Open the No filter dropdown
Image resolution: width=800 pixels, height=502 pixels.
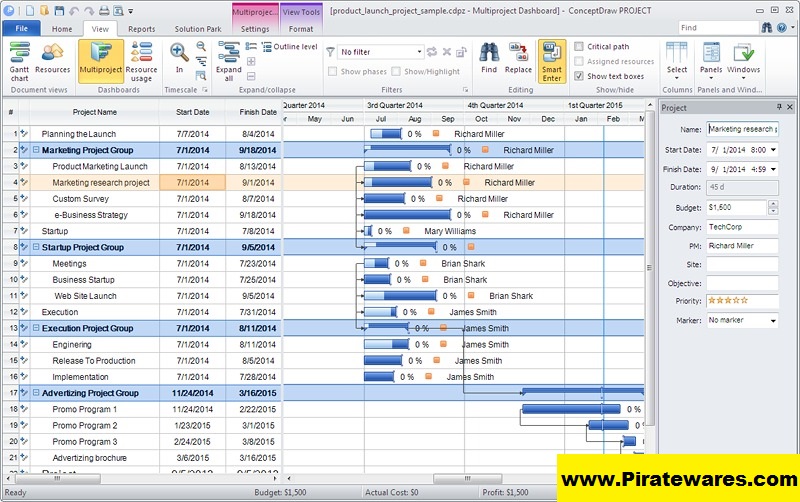(x=380, y=51)
